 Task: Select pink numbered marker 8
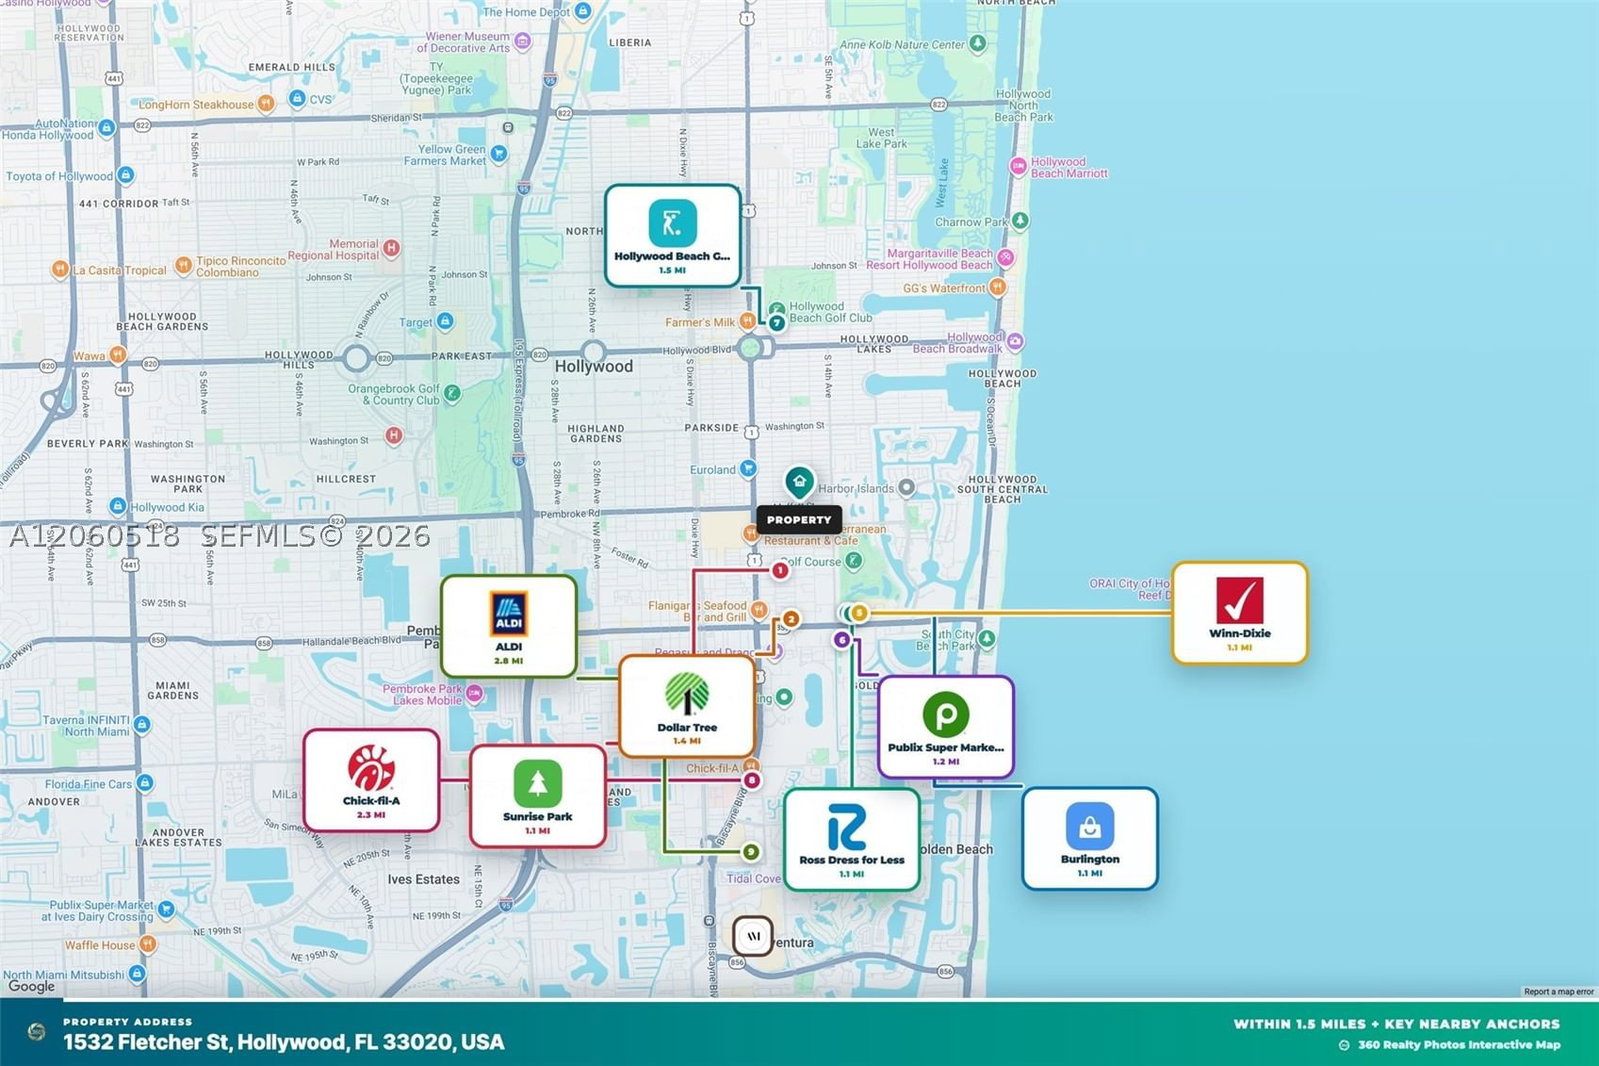(x=752, y=780)
